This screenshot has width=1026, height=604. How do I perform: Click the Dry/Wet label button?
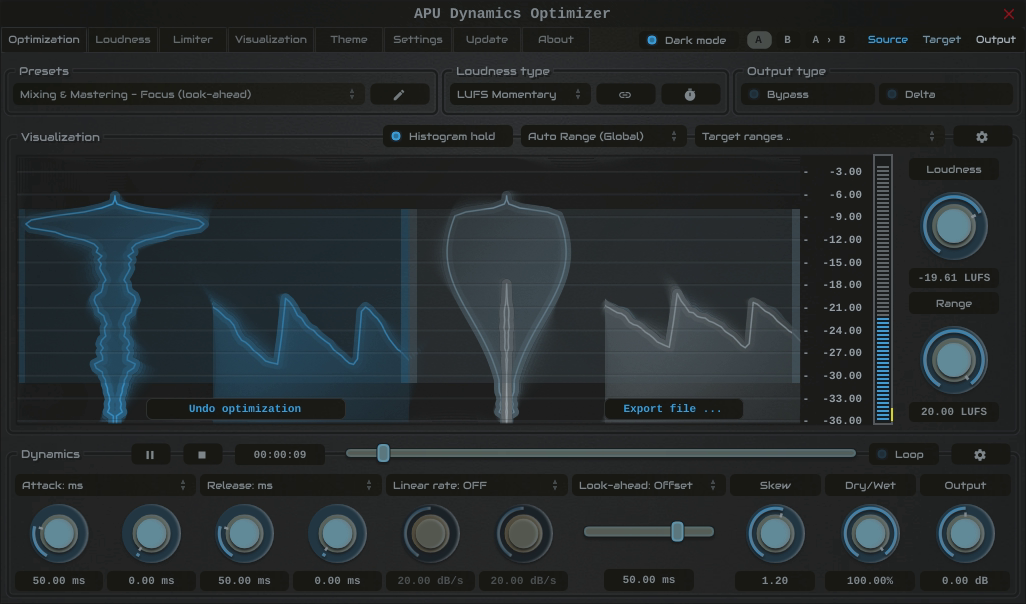870,486
